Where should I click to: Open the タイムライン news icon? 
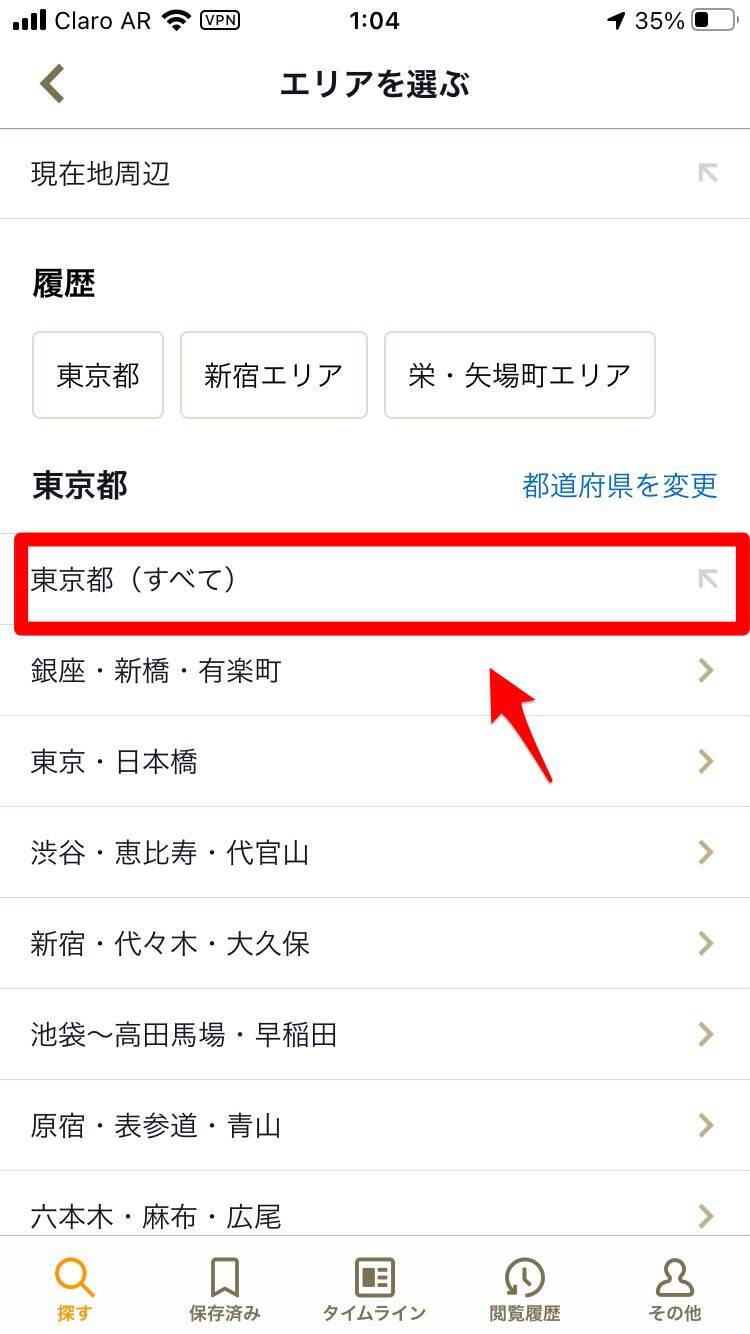click(375, 1278)
